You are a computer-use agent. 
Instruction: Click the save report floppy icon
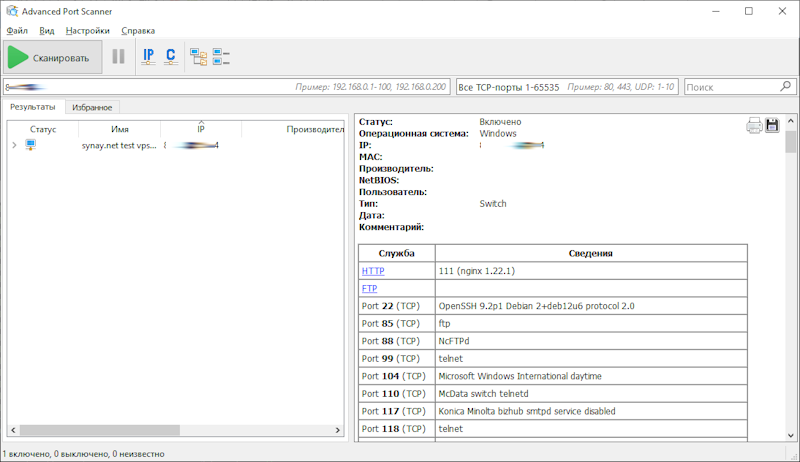tap(772, 125)
